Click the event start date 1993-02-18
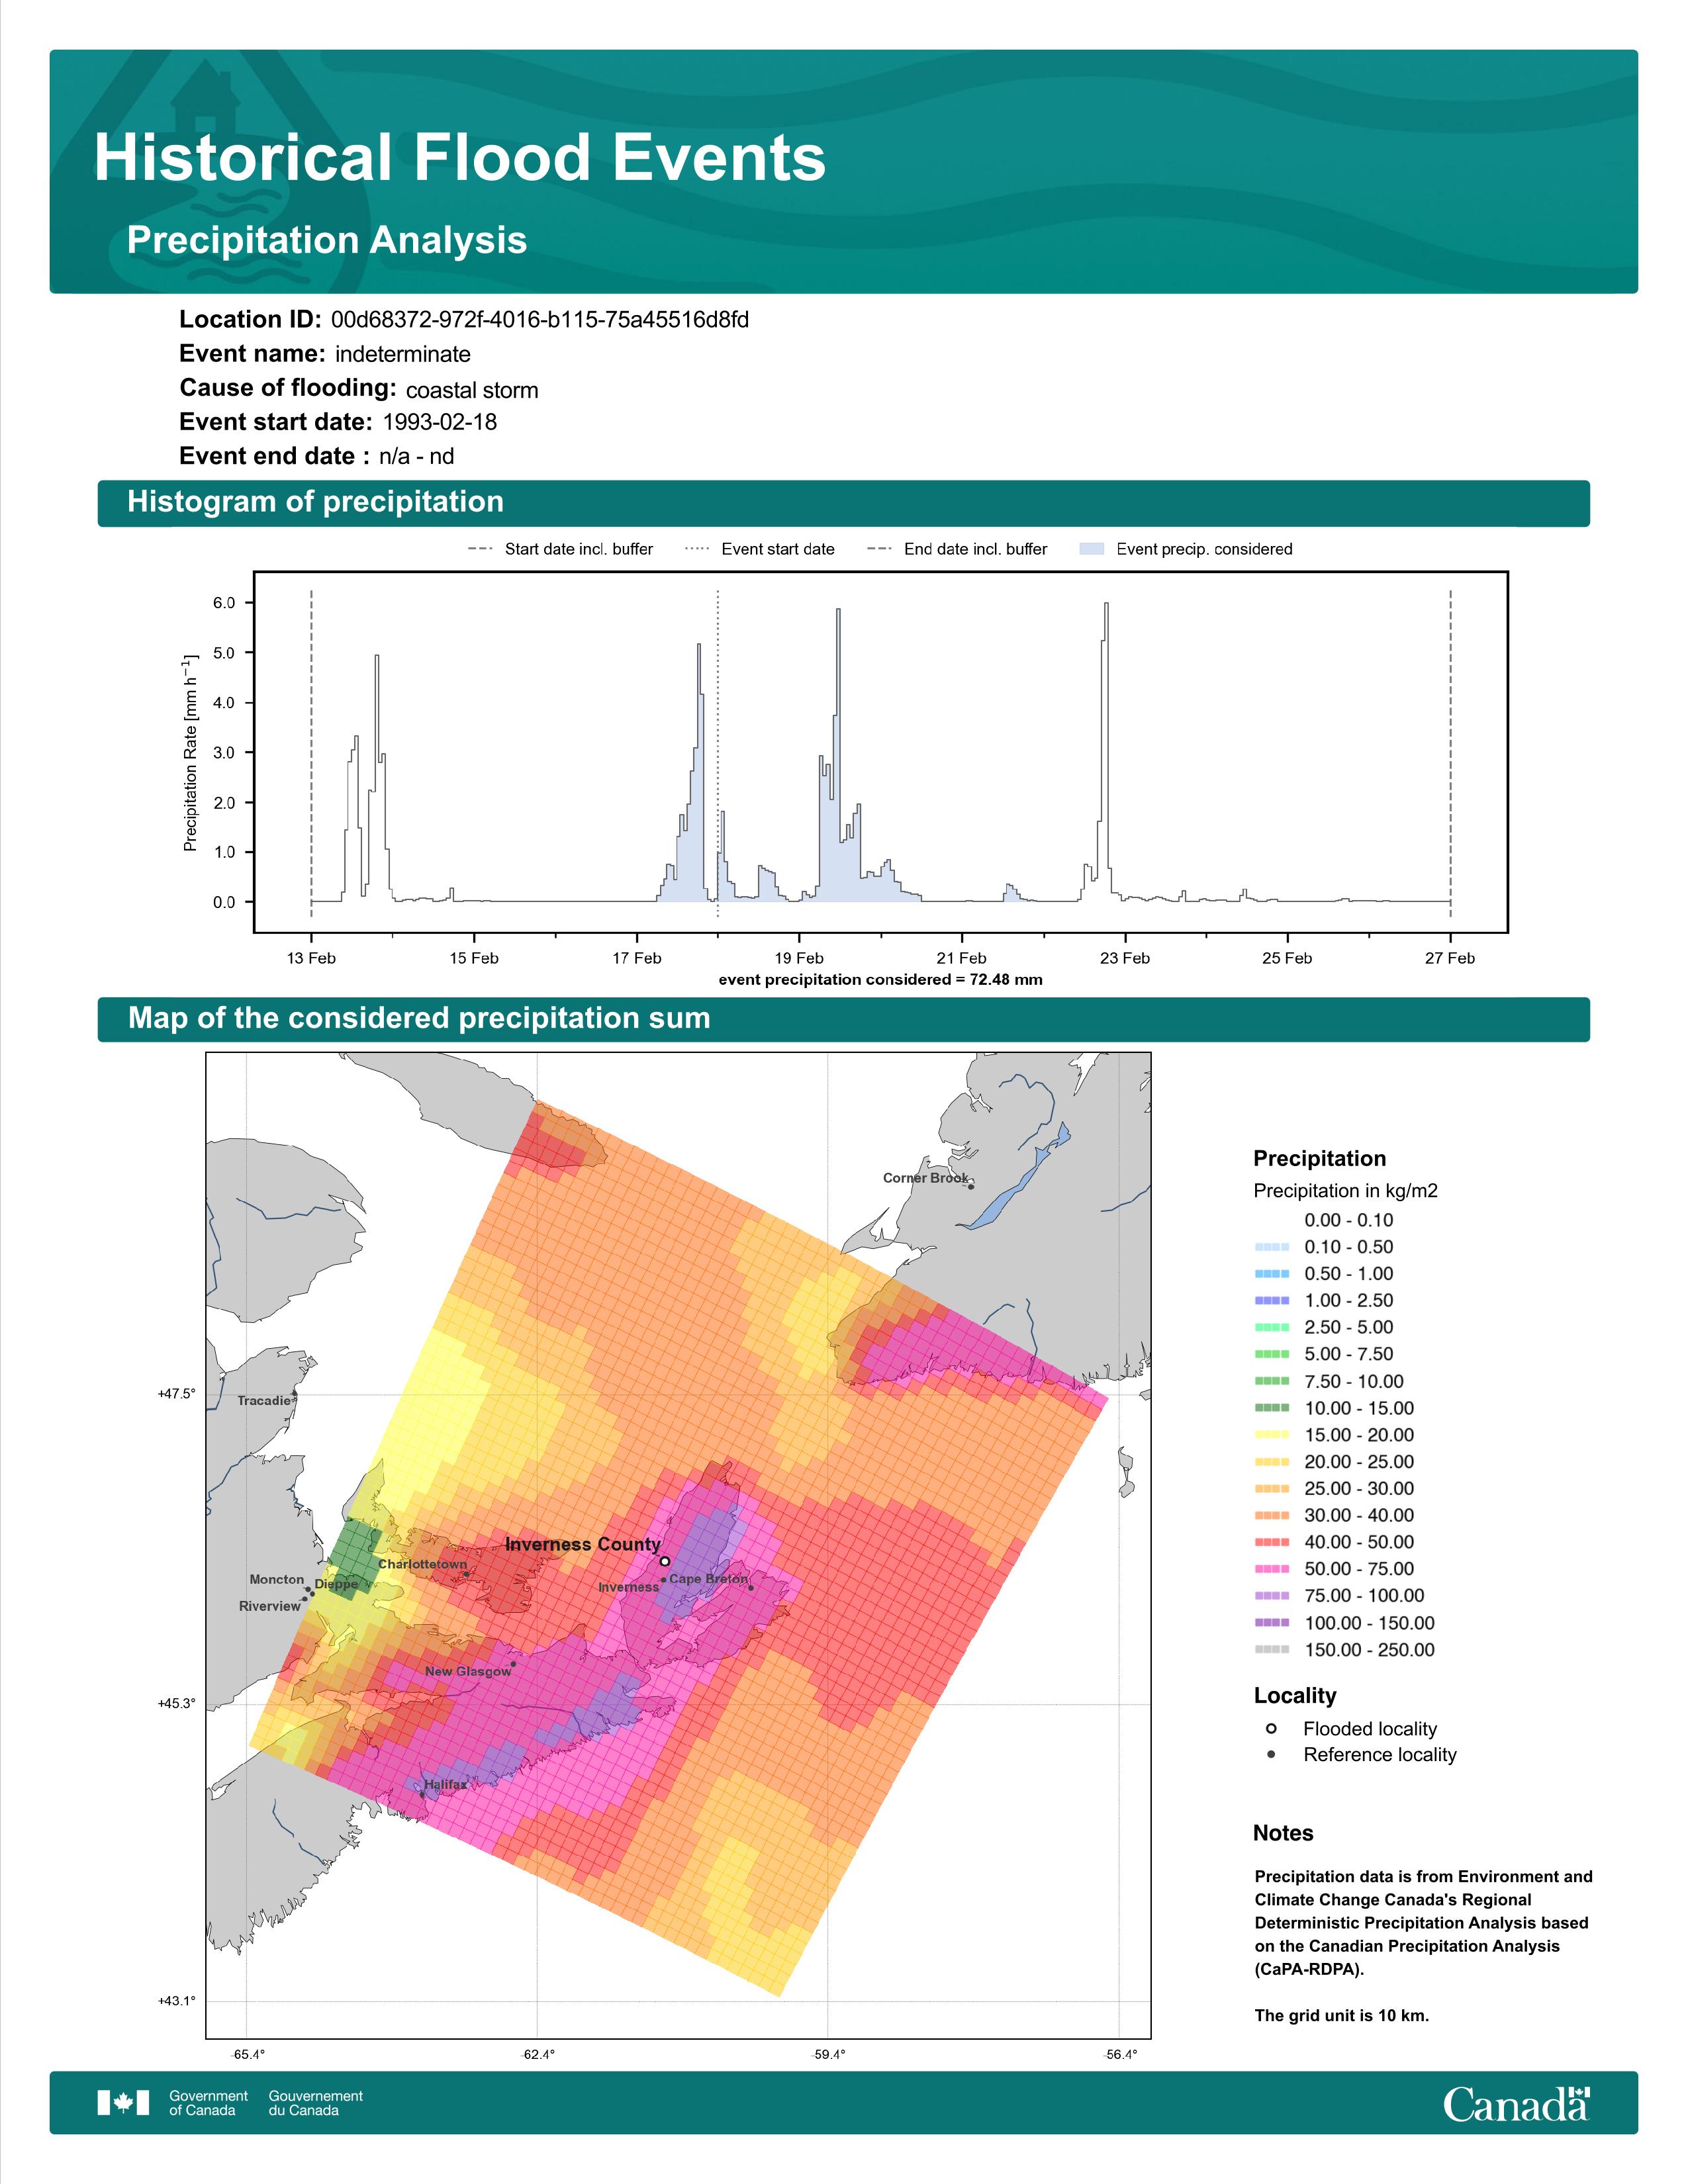Screen dimensions: 1688x2184 (x=440, y=422)
